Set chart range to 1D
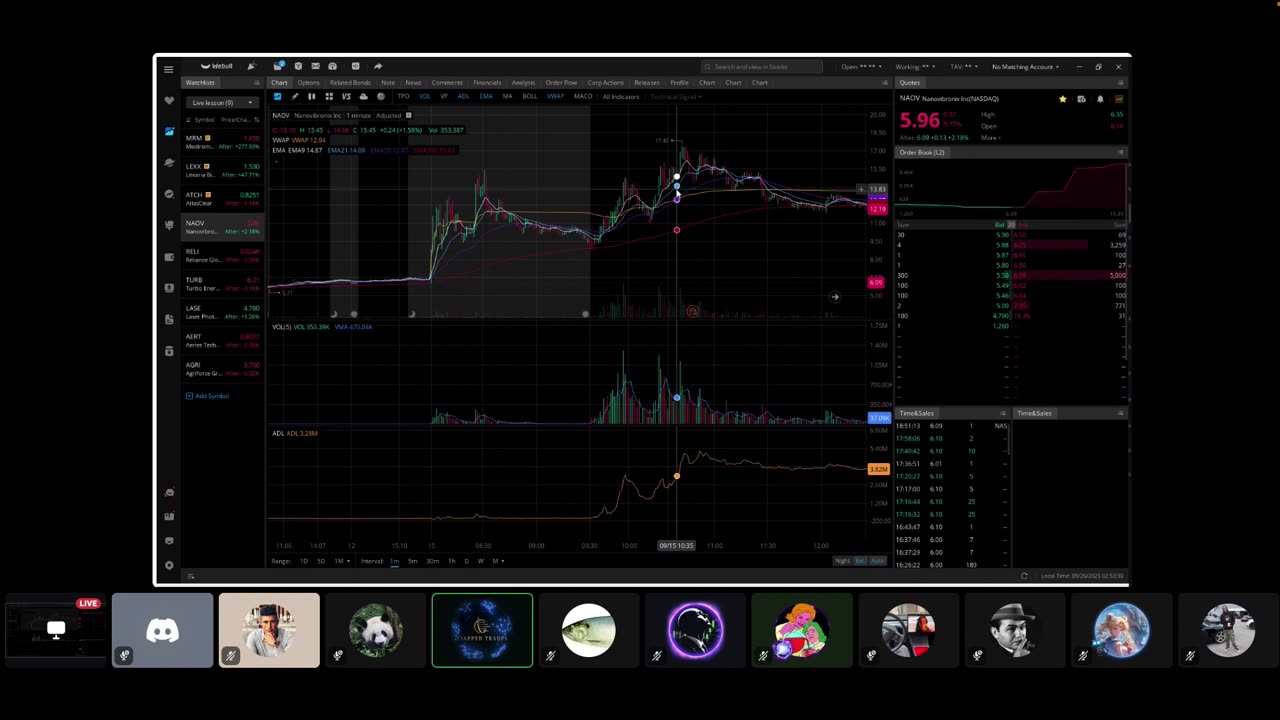 (304, 561)
